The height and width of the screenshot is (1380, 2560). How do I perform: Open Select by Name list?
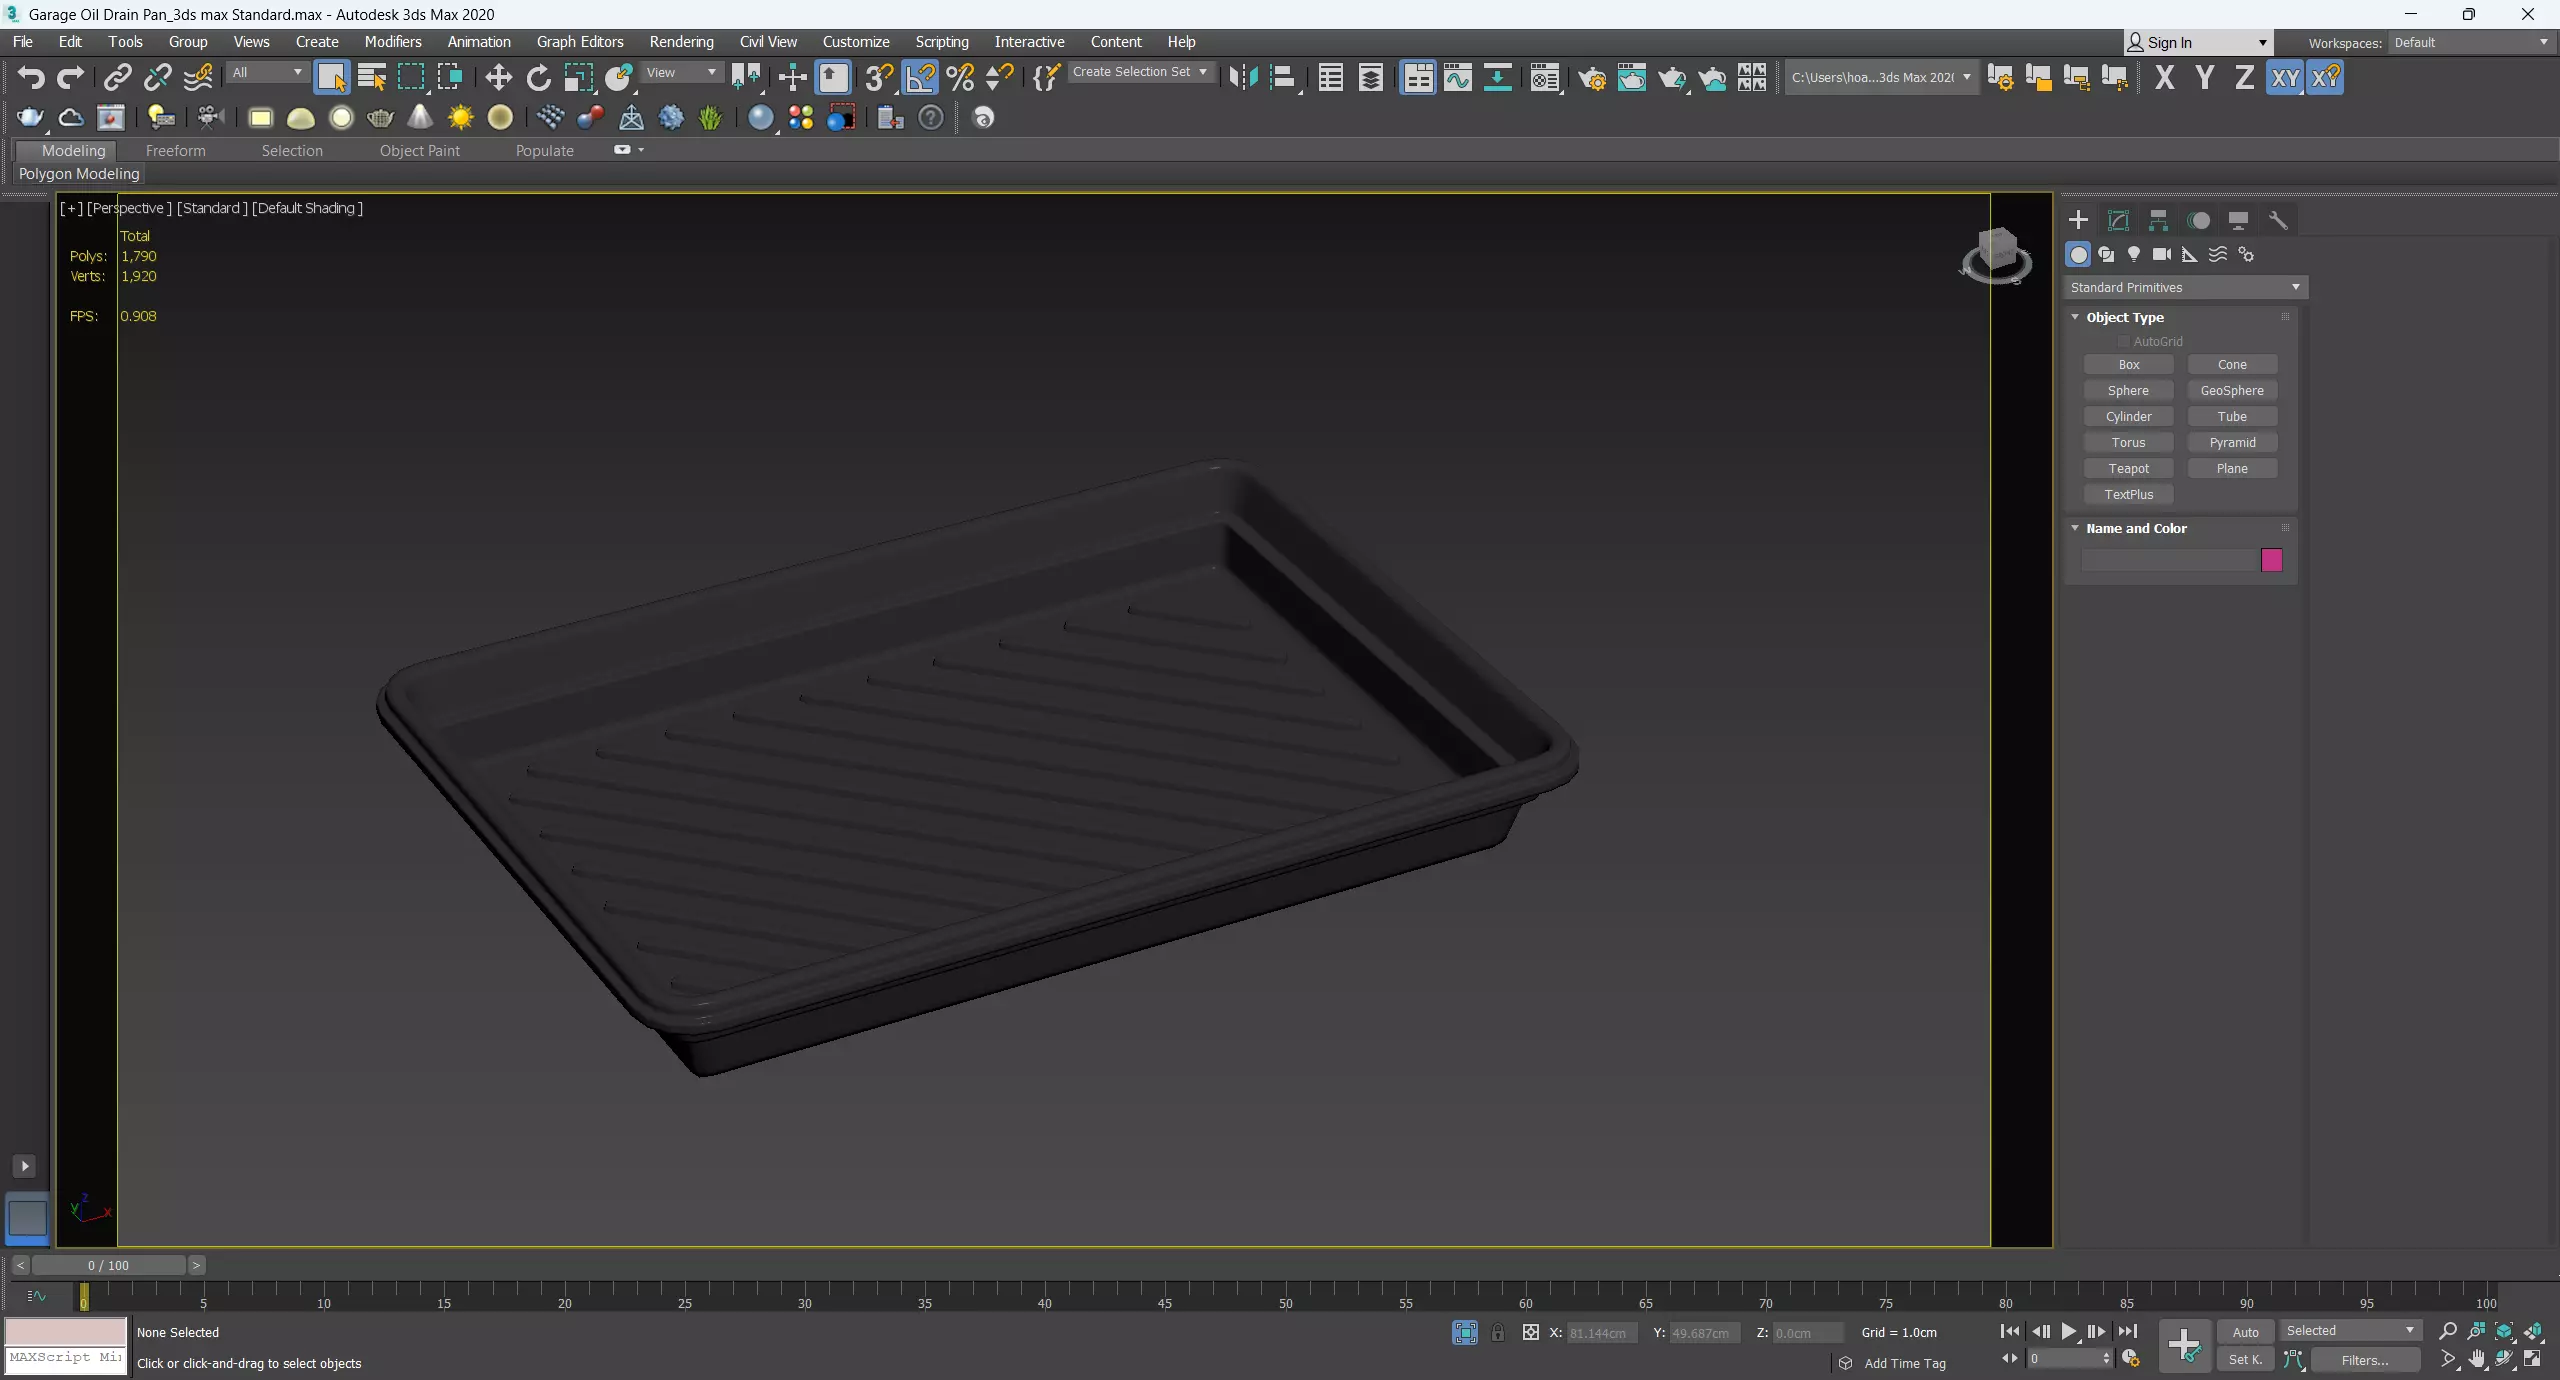tap(371, 78)
